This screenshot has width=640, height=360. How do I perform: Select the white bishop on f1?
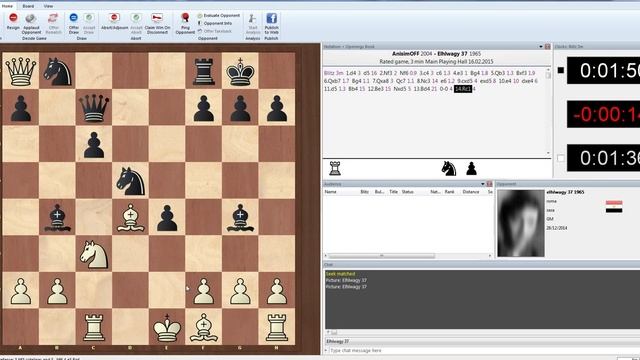204,327
